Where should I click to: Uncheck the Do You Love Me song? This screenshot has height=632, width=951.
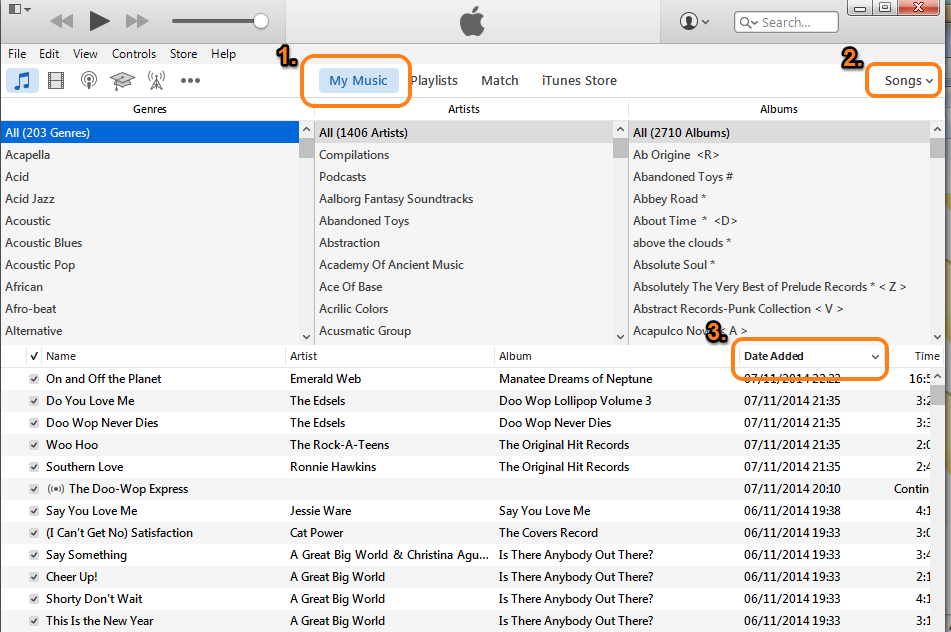34,401
